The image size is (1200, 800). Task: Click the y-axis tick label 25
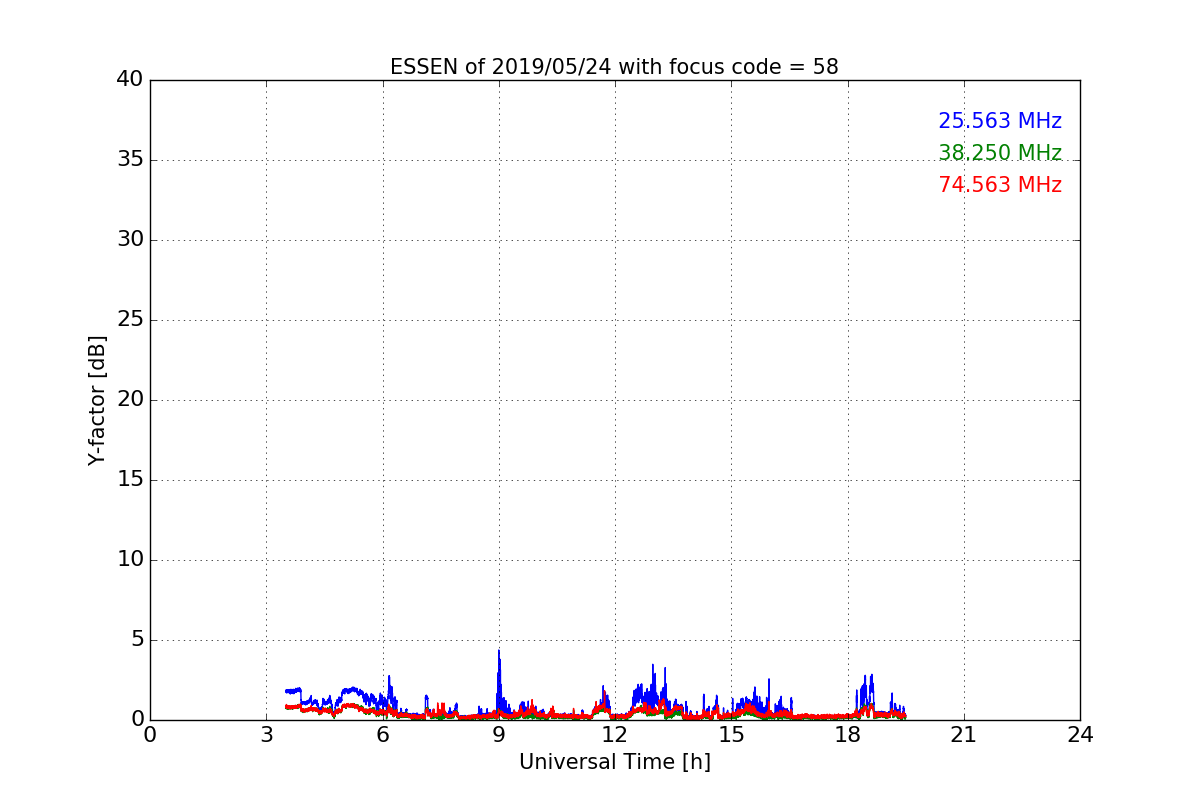tap(130, 320)
